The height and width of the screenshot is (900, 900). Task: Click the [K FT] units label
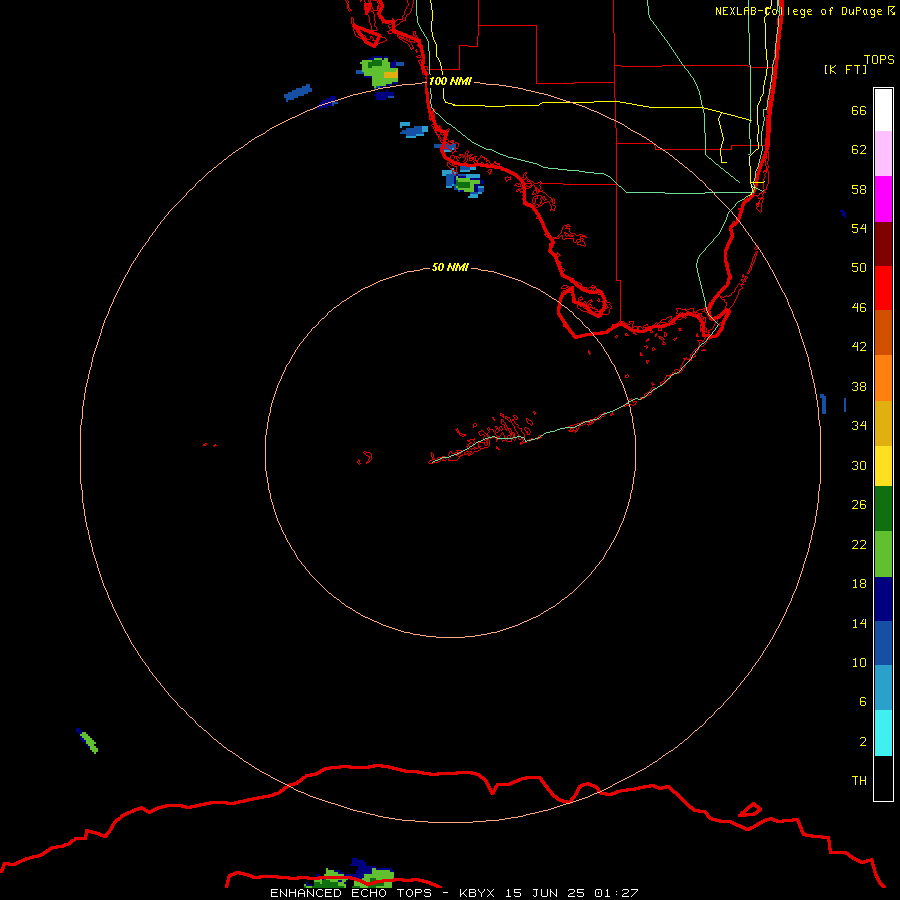(x=845, y=69)
